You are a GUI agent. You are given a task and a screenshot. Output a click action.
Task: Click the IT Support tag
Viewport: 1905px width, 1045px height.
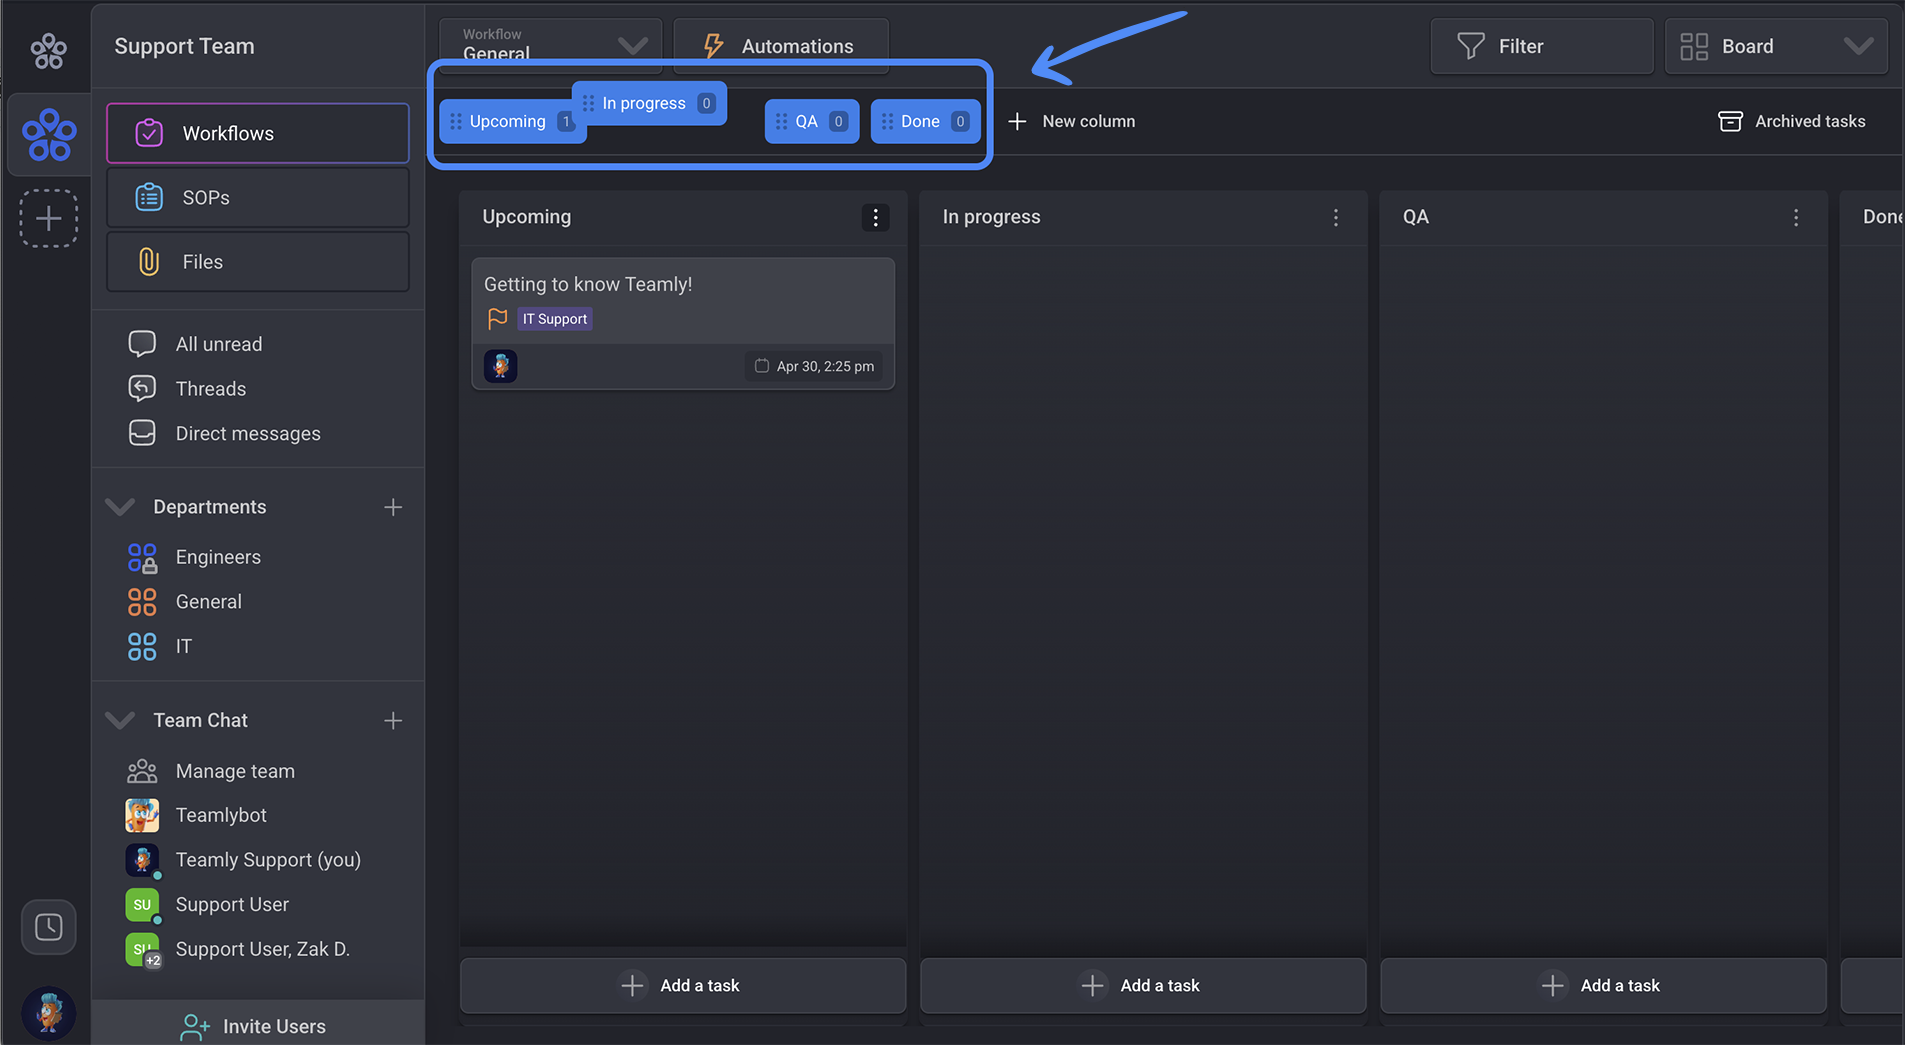[x=555, y=319]
